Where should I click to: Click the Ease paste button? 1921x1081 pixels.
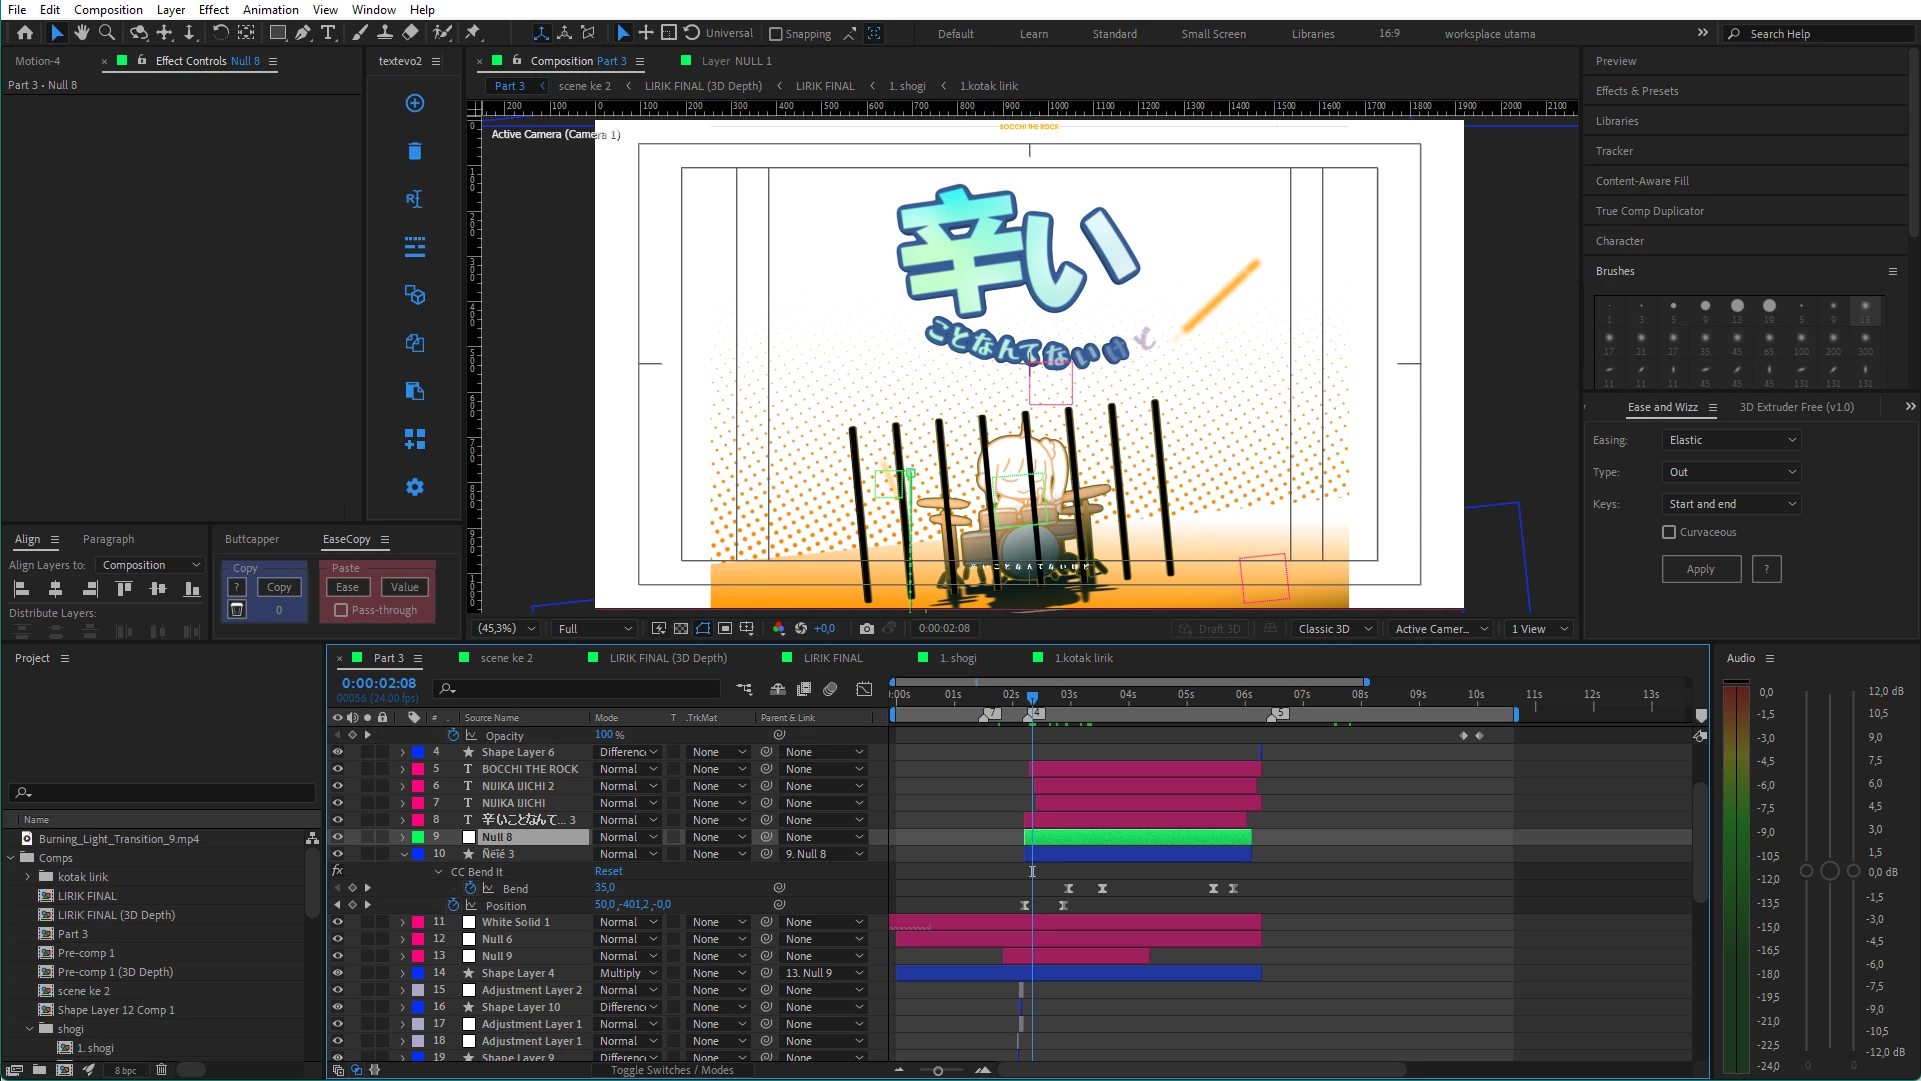(347, 587)
